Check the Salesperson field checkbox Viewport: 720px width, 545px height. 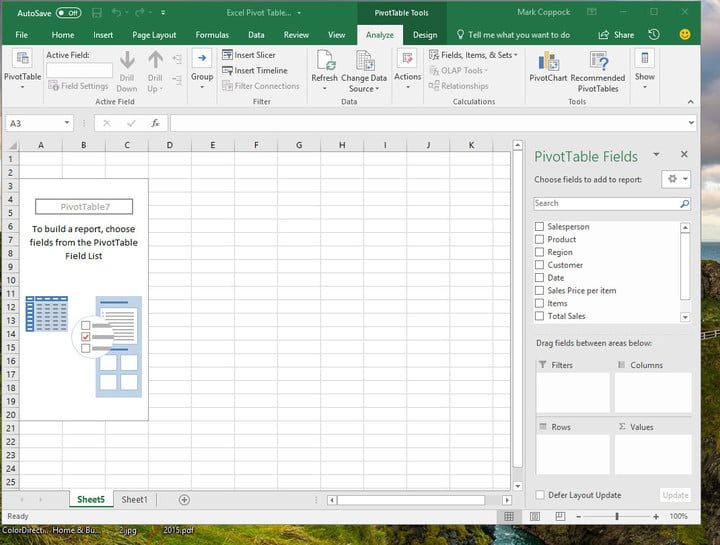coord(540,227)
